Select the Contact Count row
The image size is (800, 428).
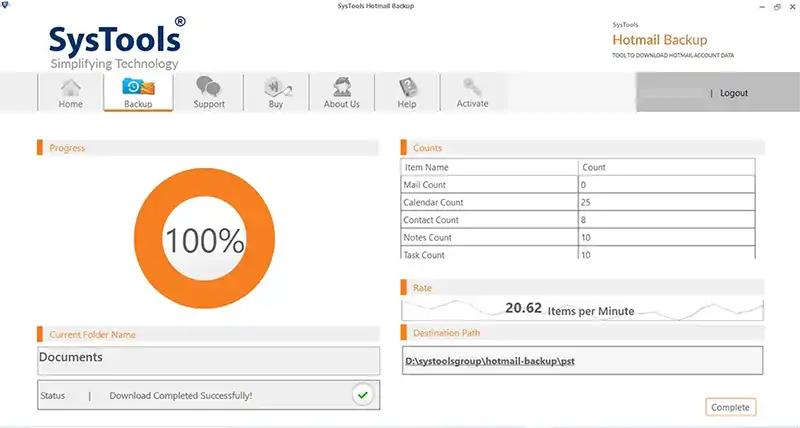578,220
